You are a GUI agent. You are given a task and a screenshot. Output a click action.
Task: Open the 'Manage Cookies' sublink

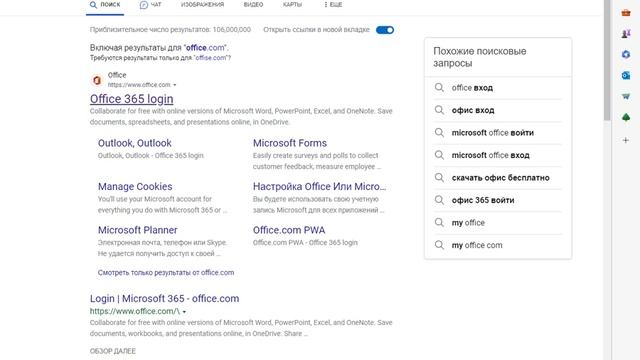(135, 187)
